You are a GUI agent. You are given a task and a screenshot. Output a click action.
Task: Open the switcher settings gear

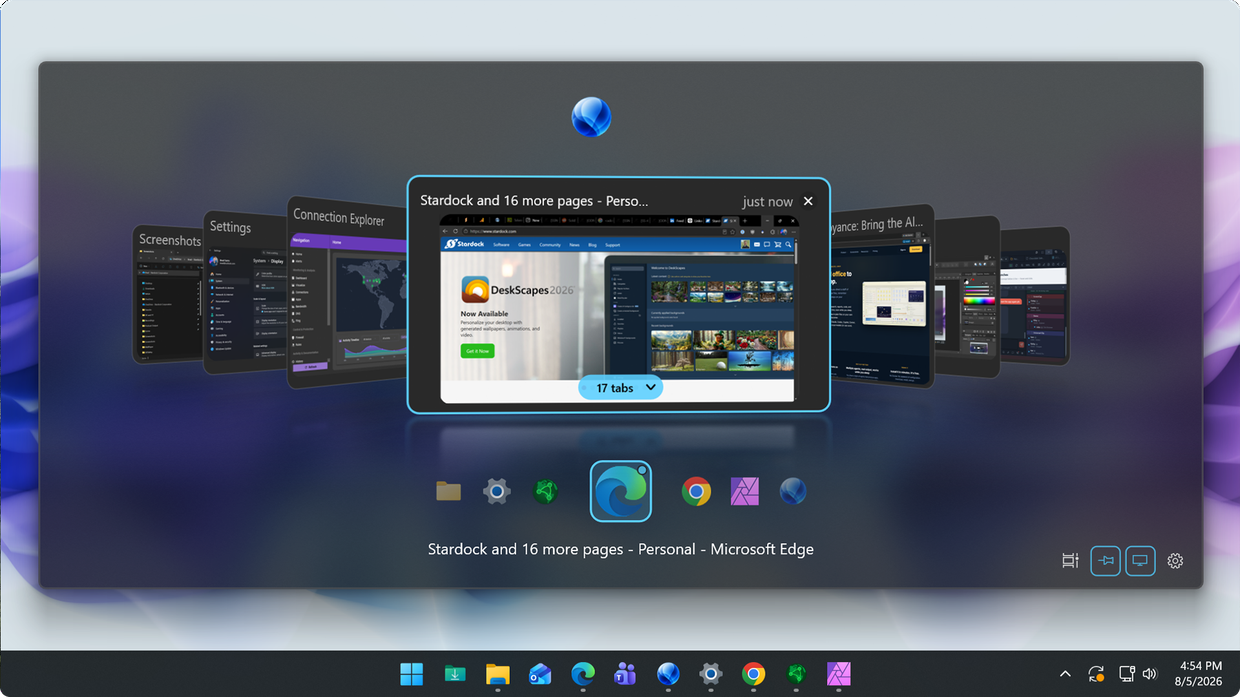[x=1175, y=561]
